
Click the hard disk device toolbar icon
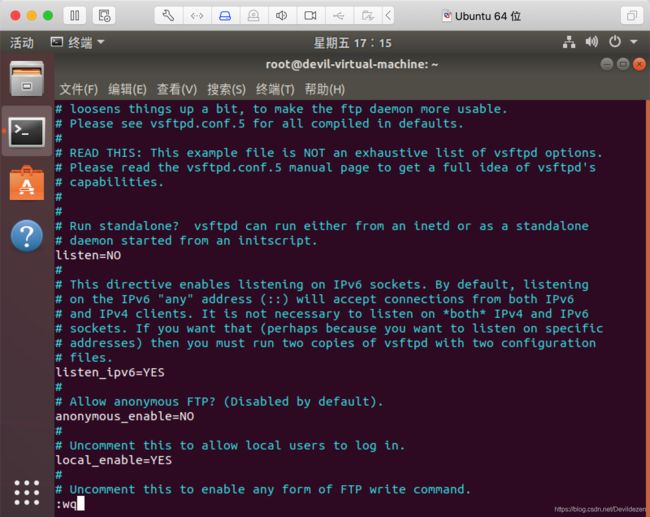(225, 16)
